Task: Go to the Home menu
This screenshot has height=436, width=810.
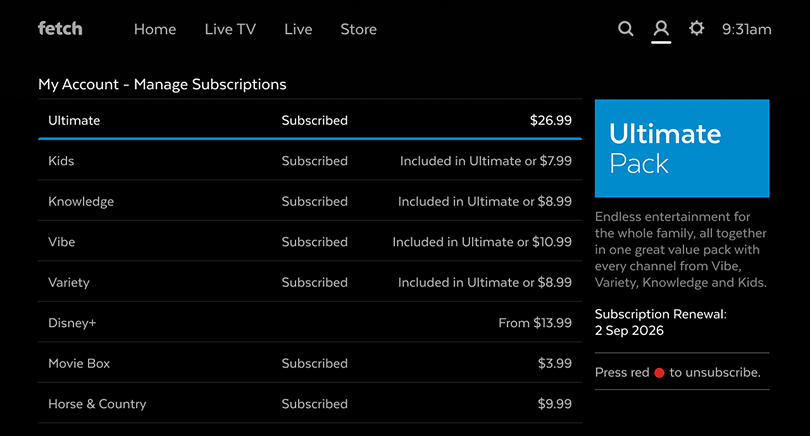Action: tap(155, 29)
